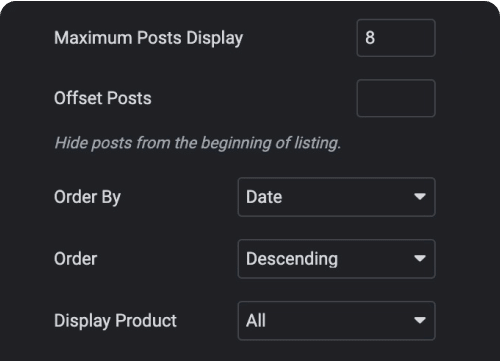500x361 pixels.
Task: Click the caret arrow beside Descending
Action: [x=420, y=258]
